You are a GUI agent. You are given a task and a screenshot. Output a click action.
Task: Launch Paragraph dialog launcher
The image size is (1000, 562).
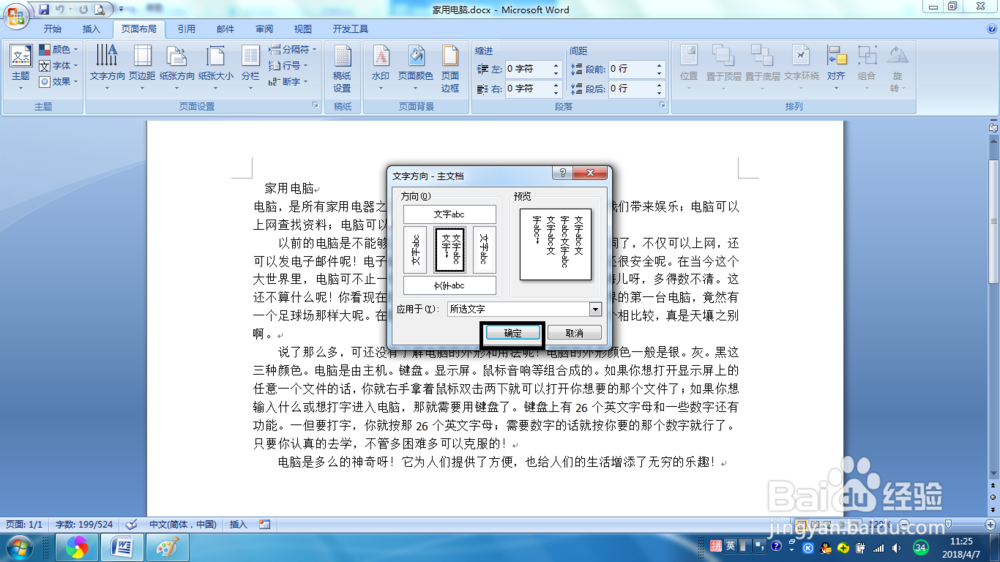[662, 105]
